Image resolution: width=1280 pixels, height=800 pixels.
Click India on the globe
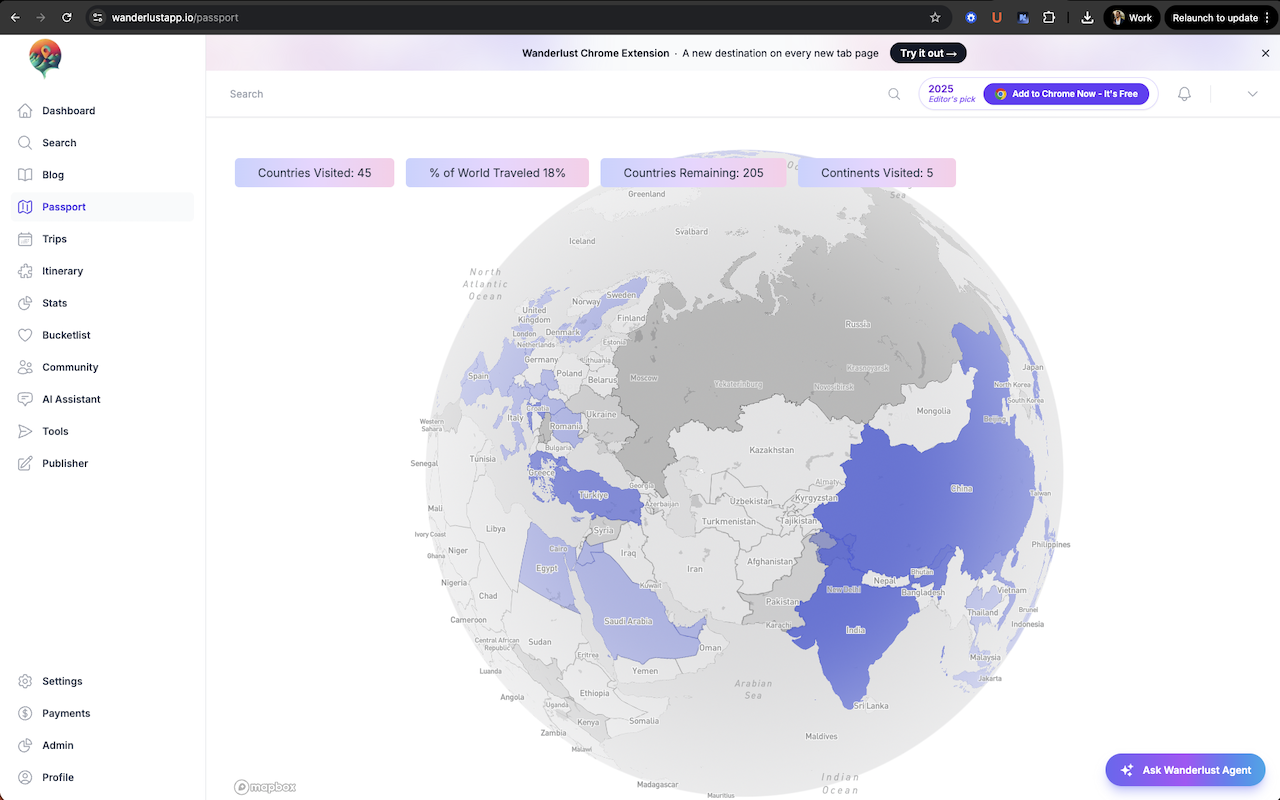tap(855, 630)
